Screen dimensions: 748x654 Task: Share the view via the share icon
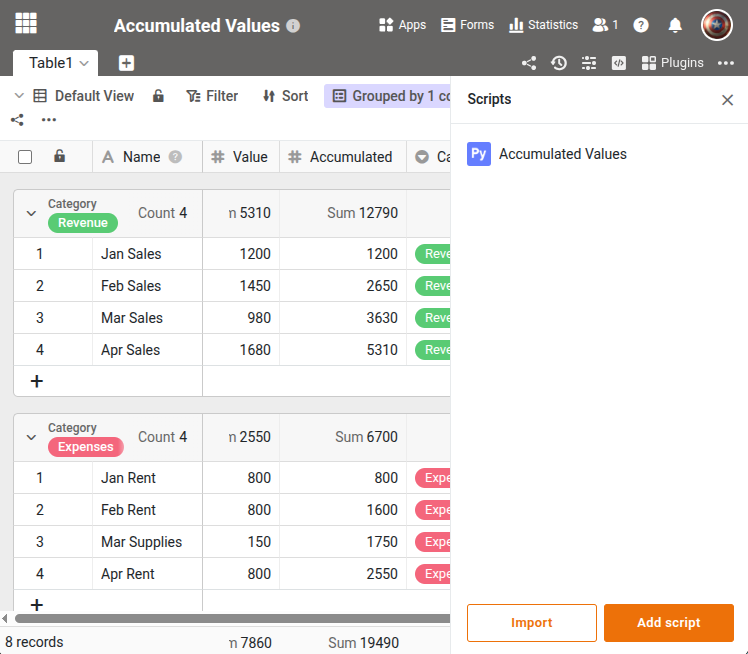[17, 120]
